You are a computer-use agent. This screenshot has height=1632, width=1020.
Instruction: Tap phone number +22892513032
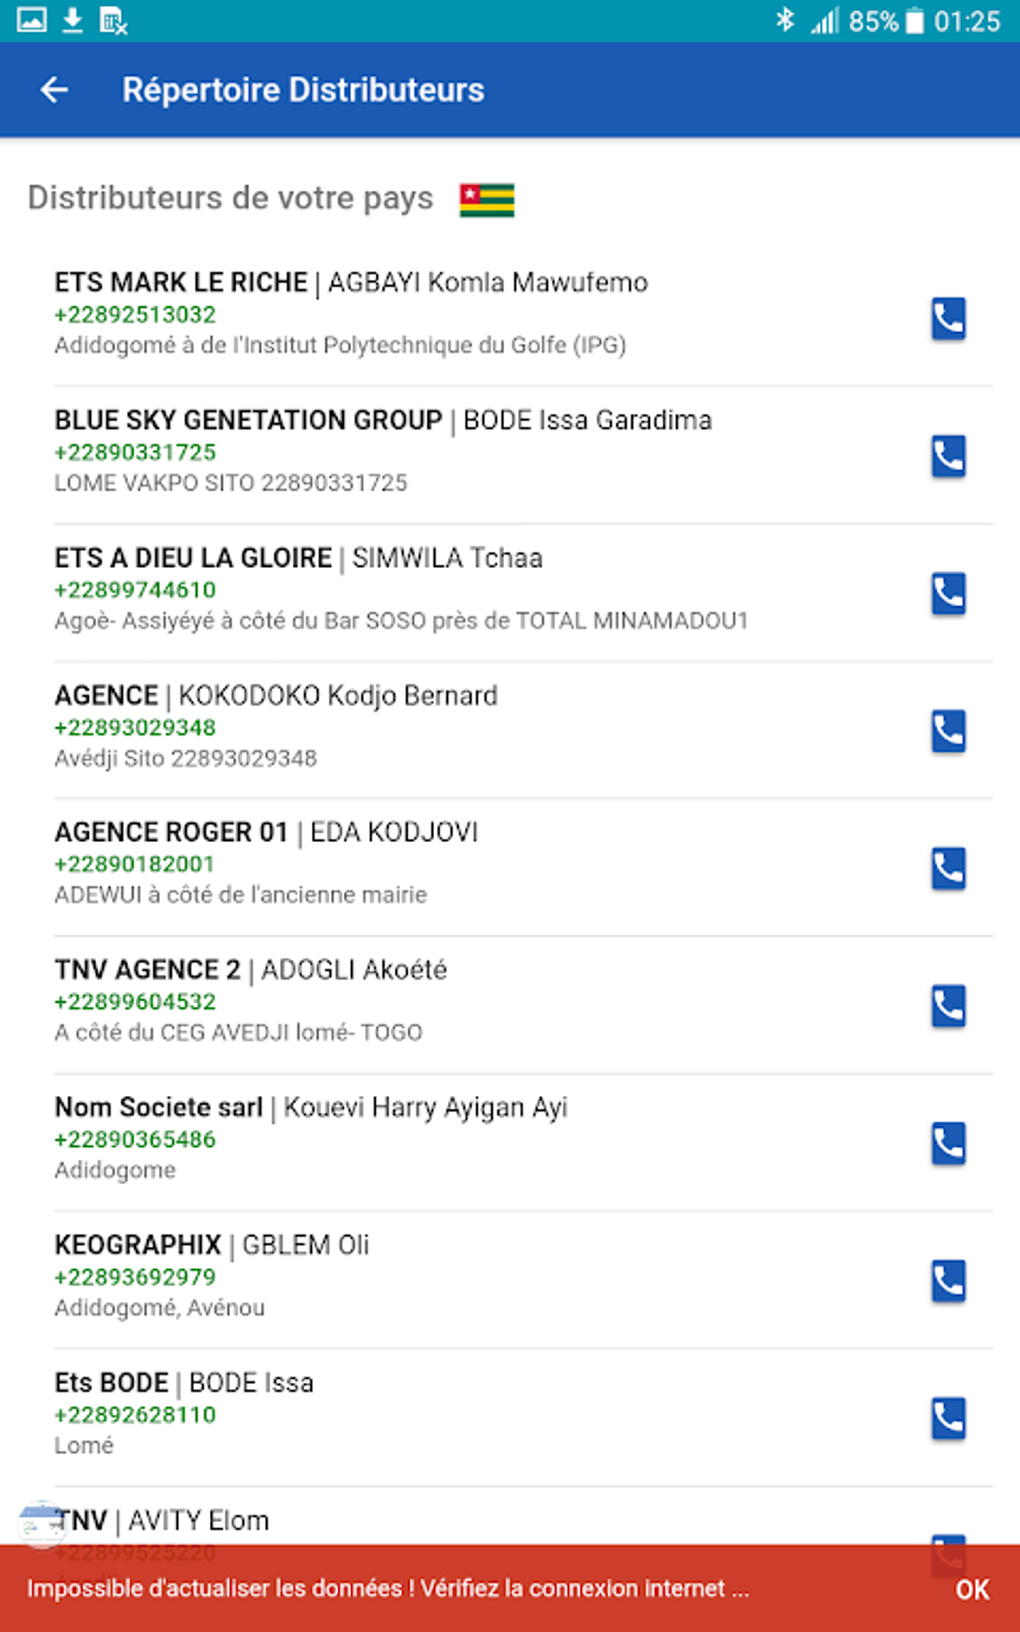click(x=135, y=315)
